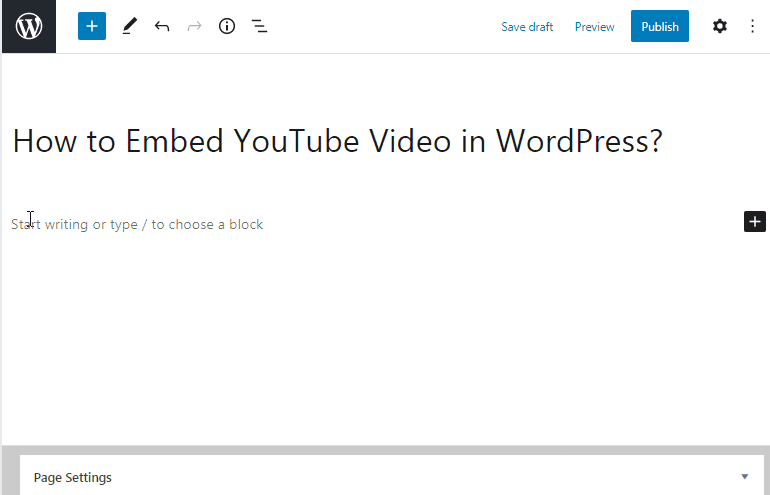
Task: Open the settings gear sidebar
Action: pos(719,26)
